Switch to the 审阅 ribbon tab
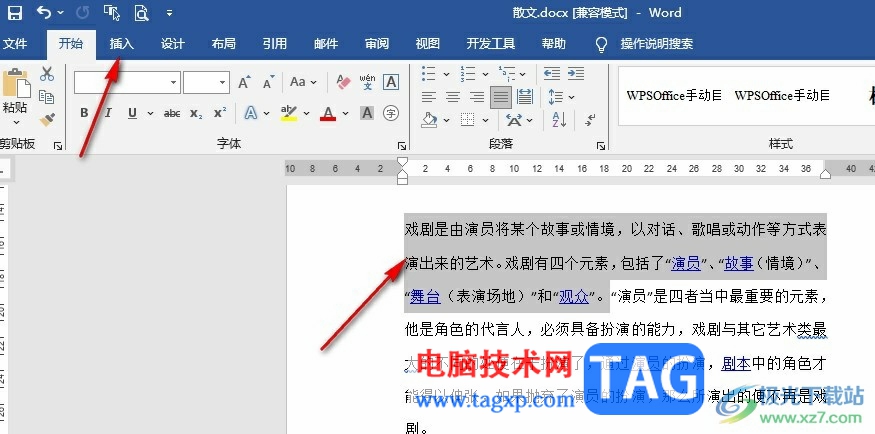This screenshot has height=434, width=875. point(377,44)
